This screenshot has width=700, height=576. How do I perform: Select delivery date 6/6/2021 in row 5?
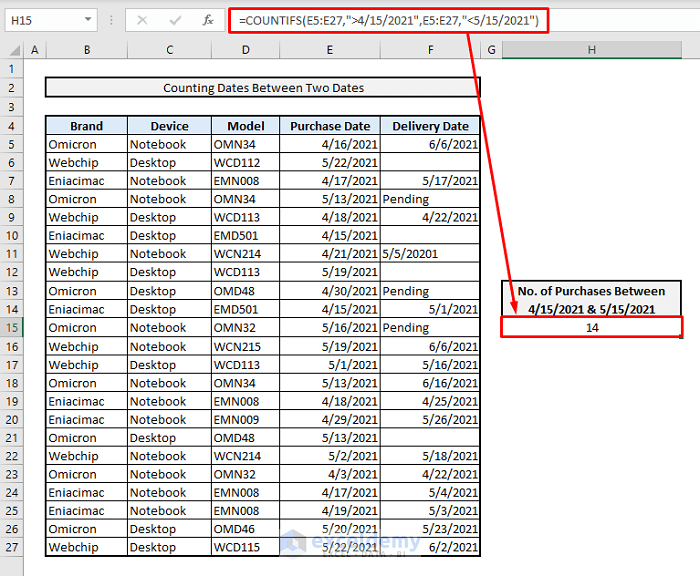coord(430,144)
